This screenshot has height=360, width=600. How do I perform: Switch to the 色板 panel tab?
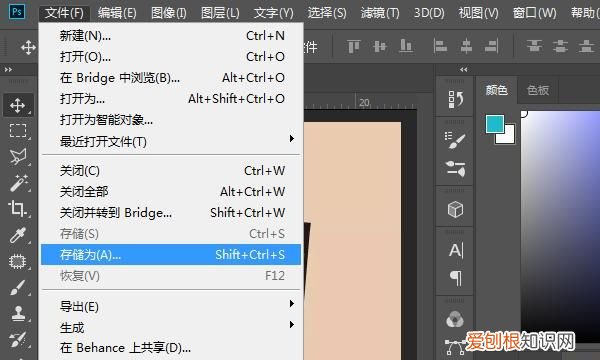tap(538, 90)
